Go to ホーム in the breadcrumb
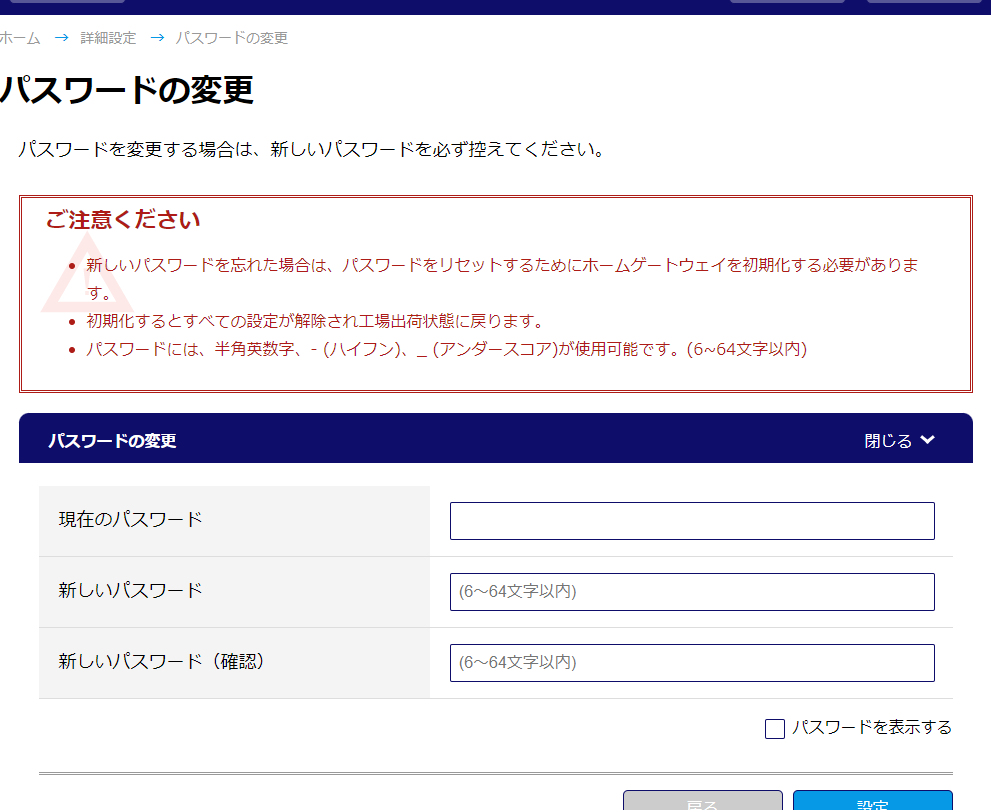 point(20,38)
